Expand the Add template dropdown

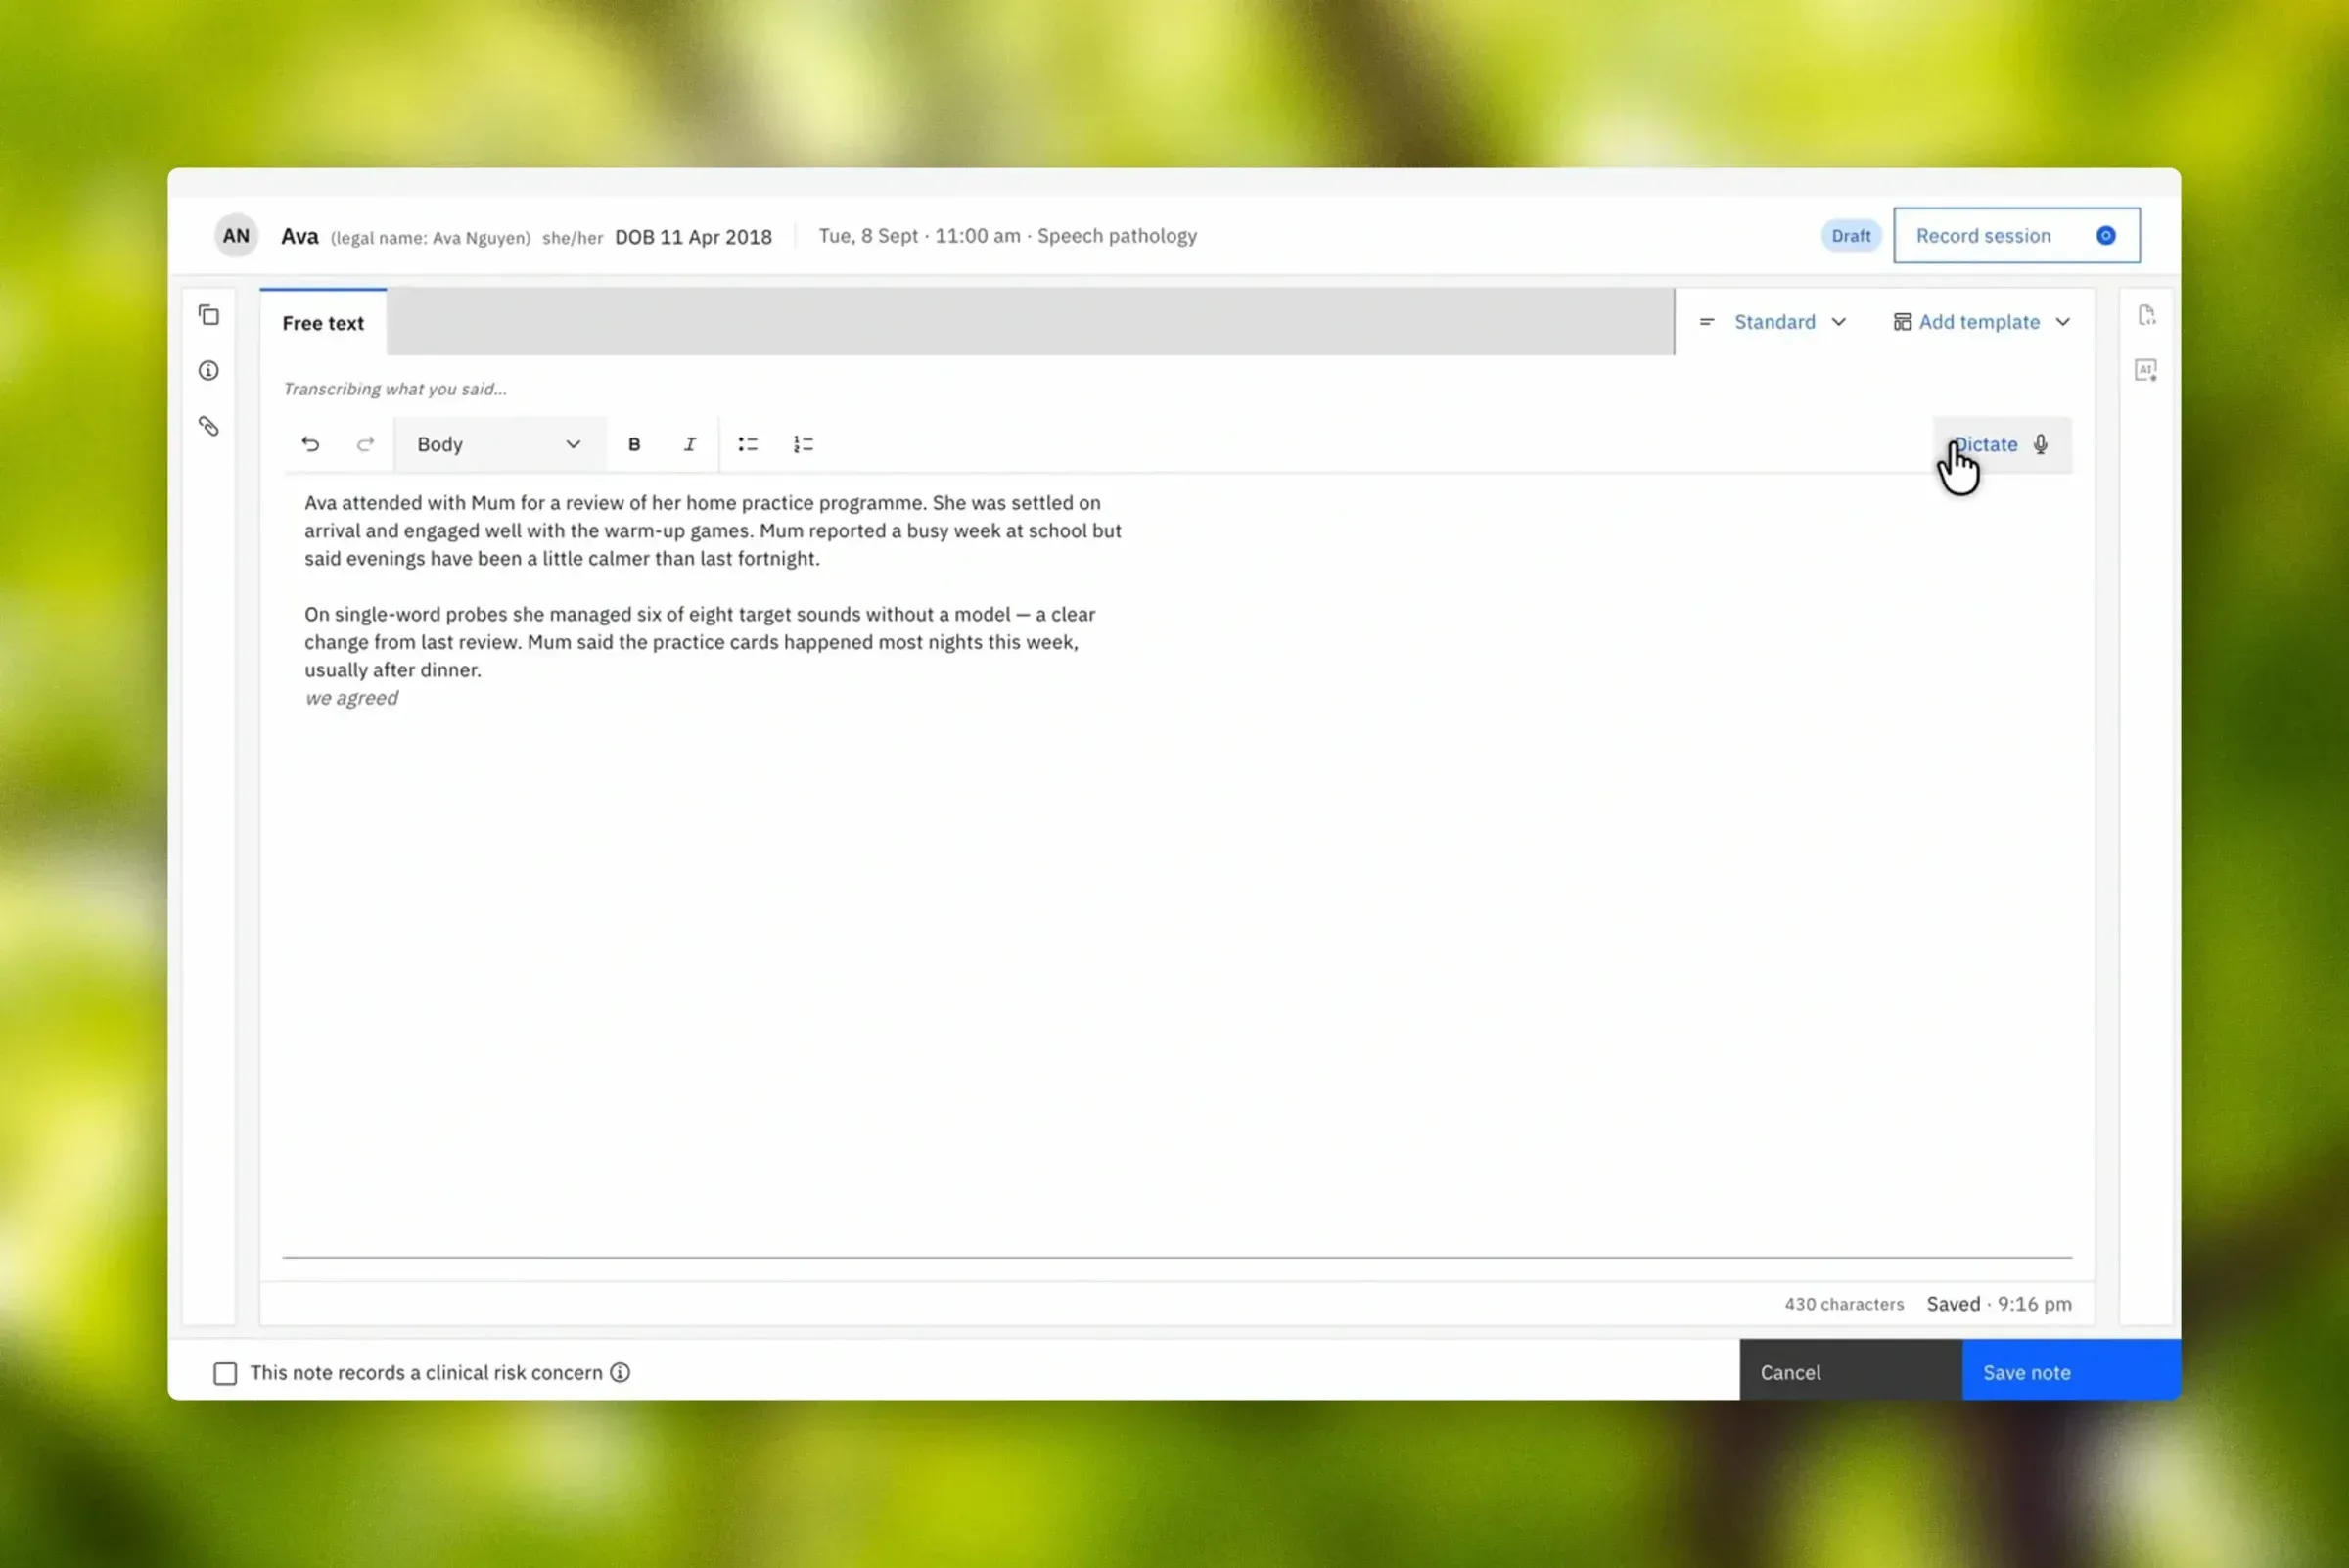(x=1981, y=322)
